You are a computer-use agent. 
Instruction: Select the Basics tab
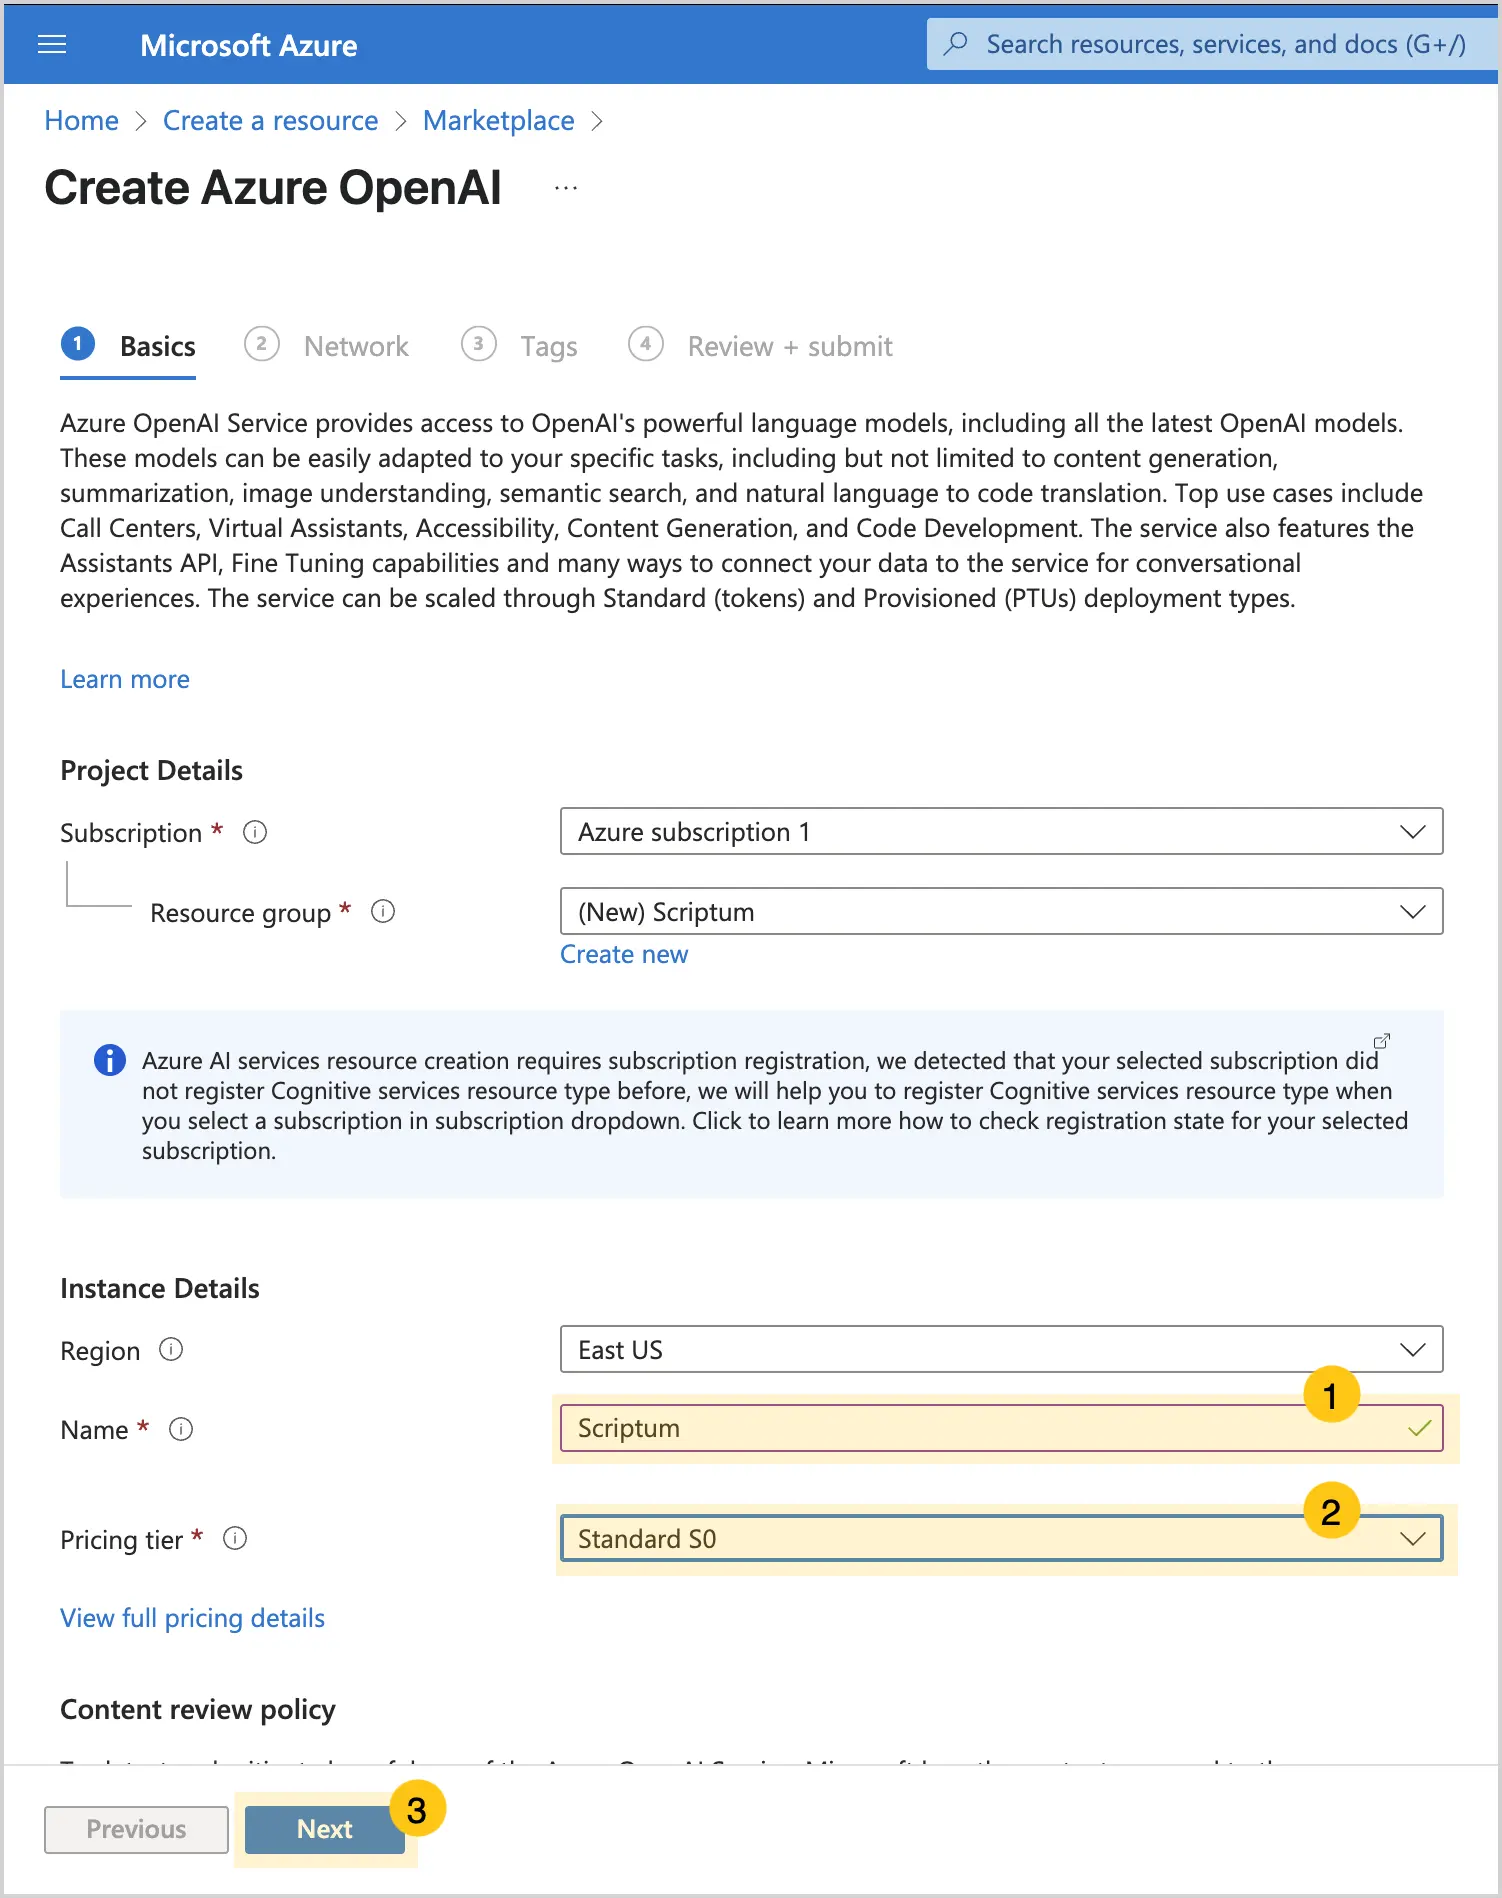tap(128, 347)
